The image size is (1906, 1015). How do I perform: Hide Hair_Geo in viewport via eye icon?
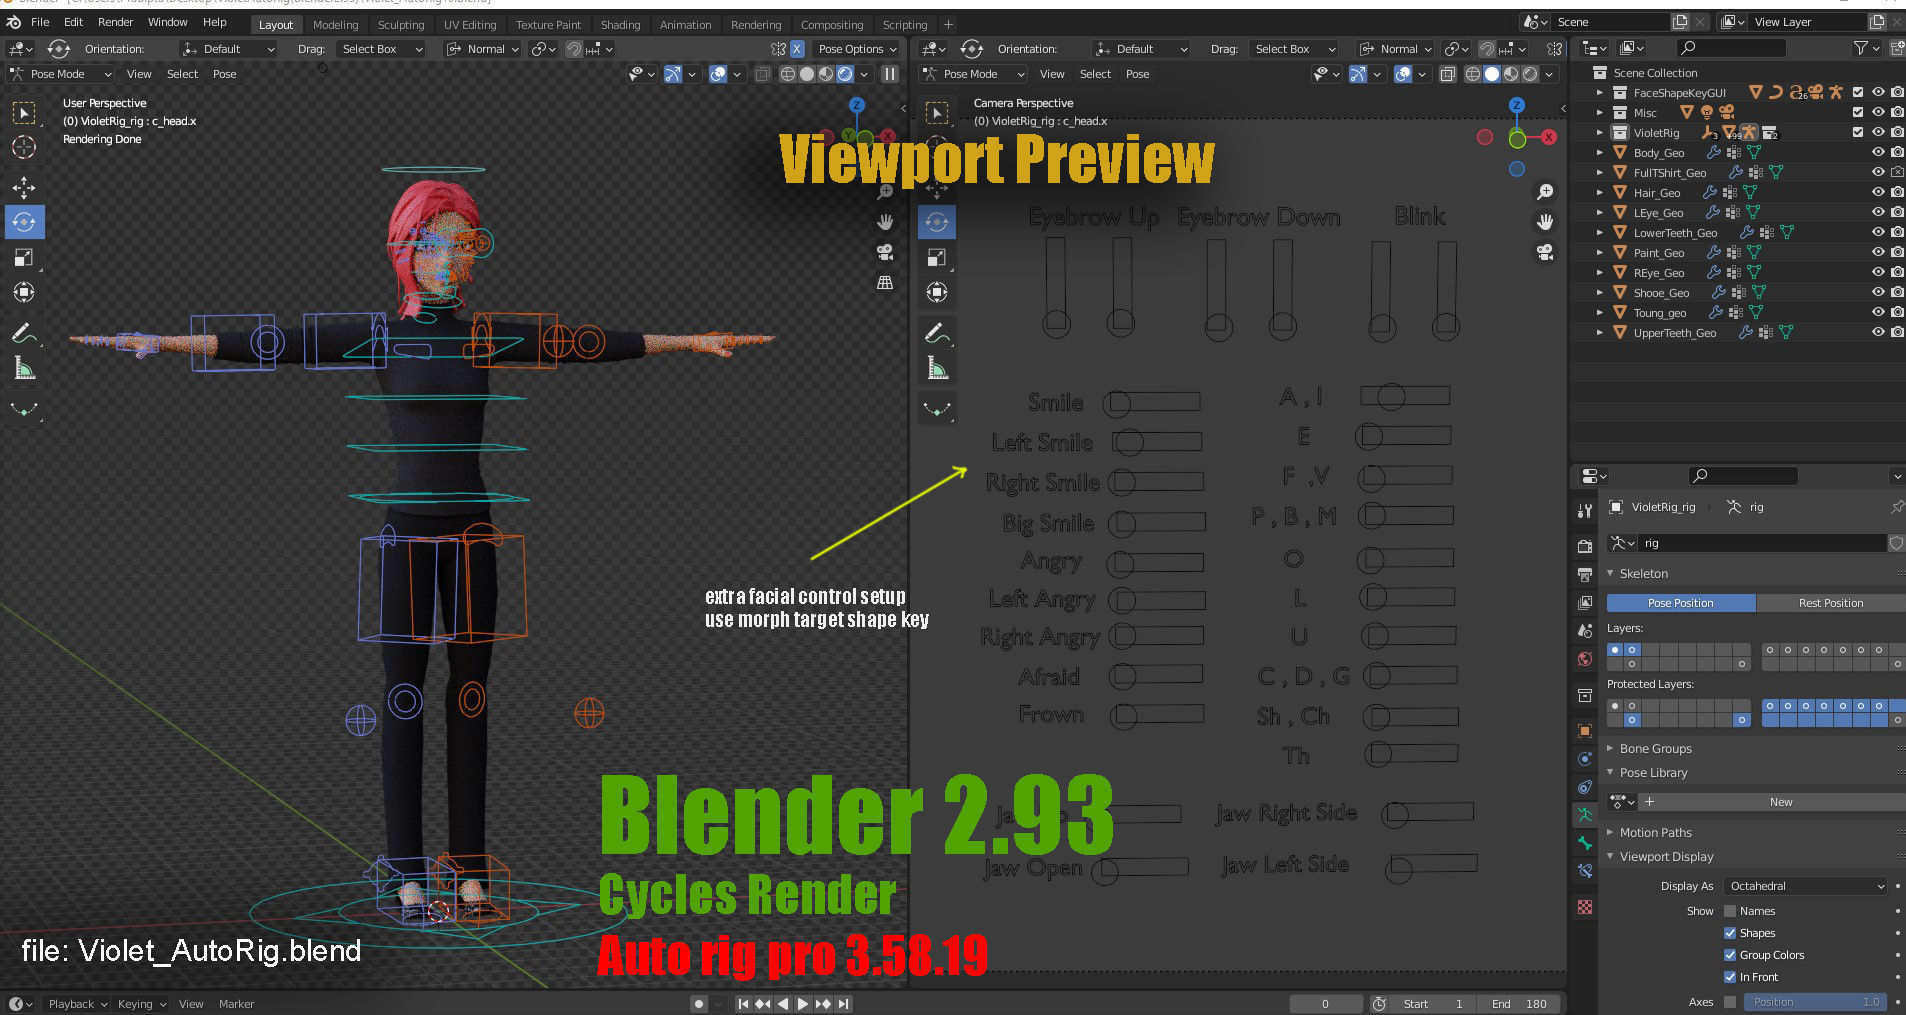tap(1878, 192)
